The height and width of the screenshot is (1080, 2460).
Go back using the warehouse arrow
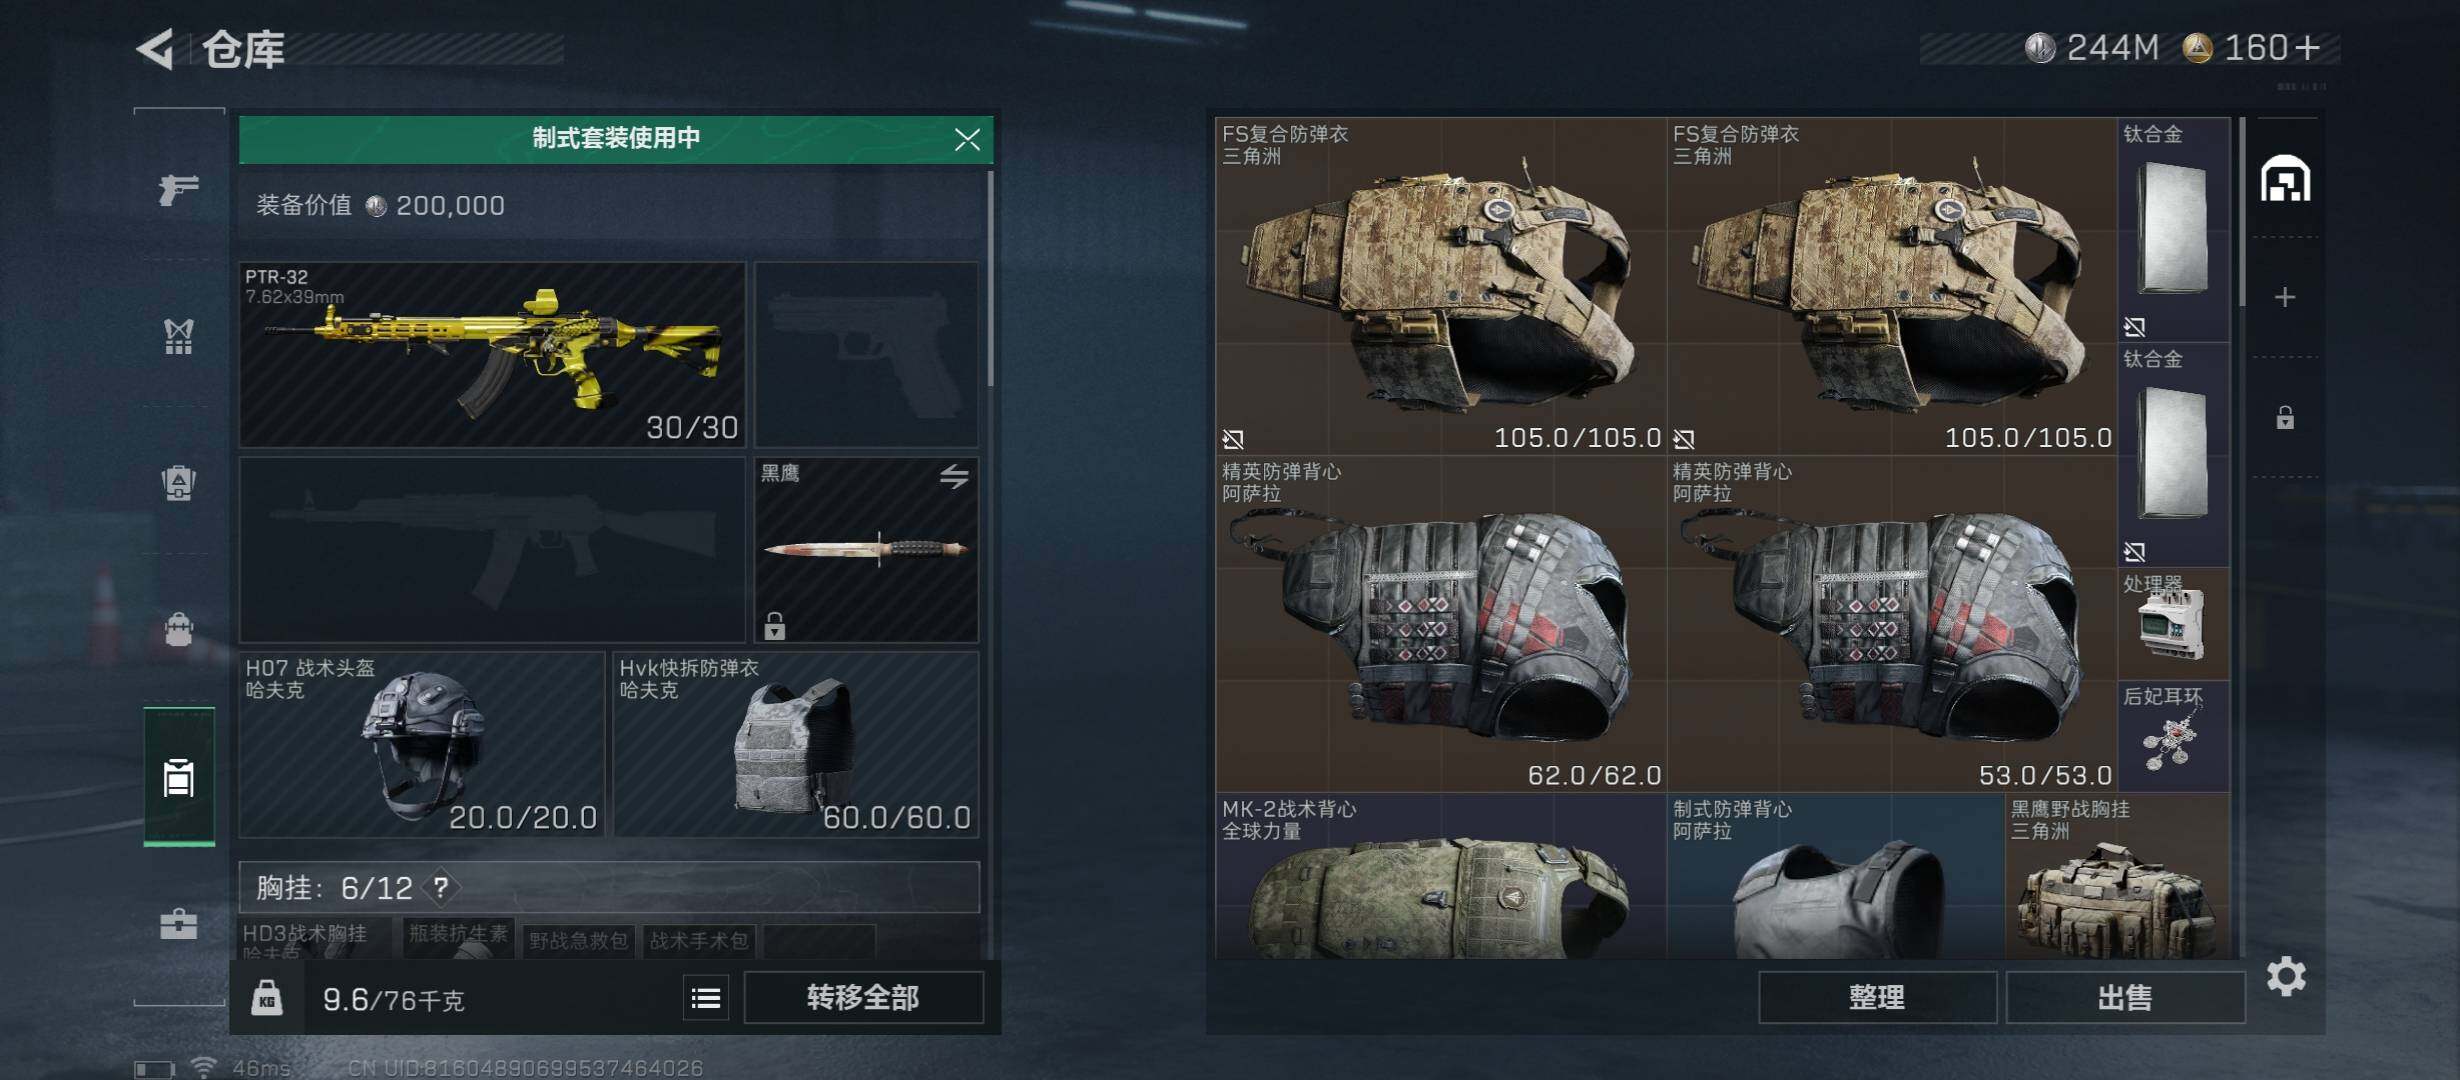tap(155, 48)
